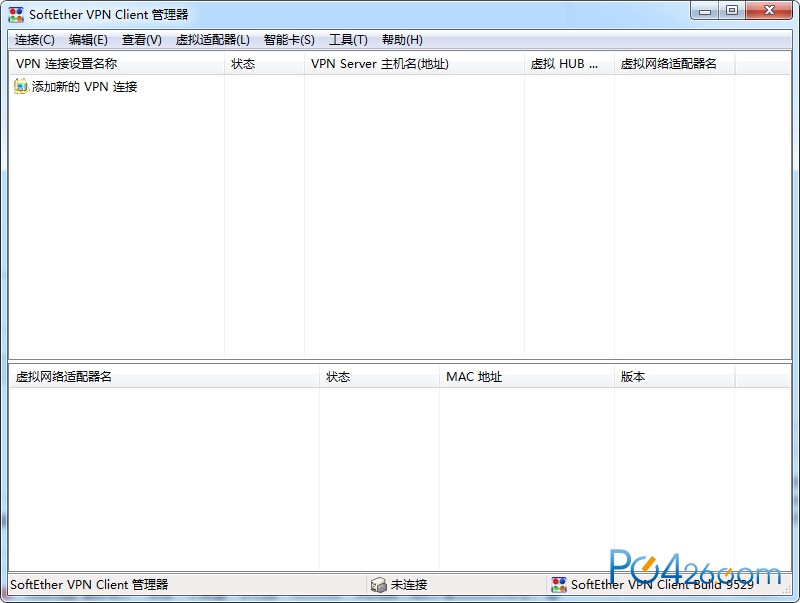This screenshot has width=800, height=603.
Task: Sort by lower list 状态 column header
Action: [380, 377]
